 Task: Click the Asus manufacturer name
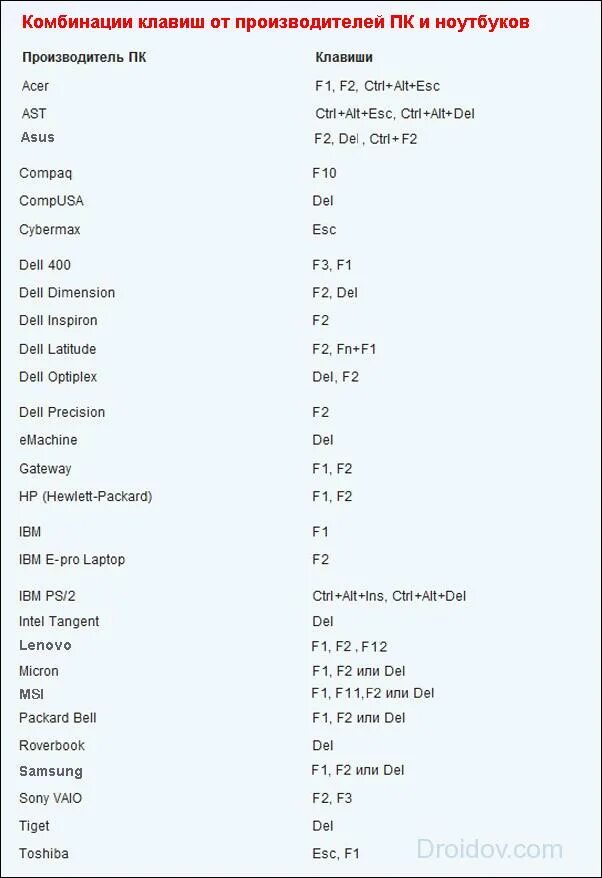click(x=38, y=137)
